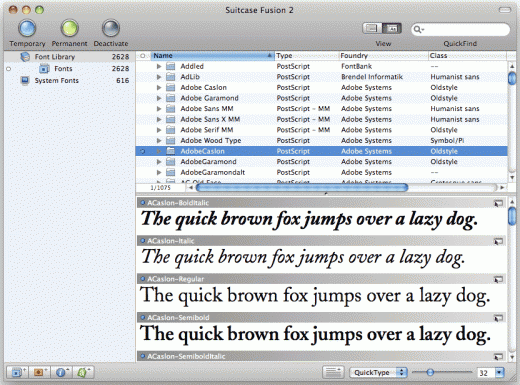Select the Fonts set icon
The image size is (520, 385).
point(44,69)
